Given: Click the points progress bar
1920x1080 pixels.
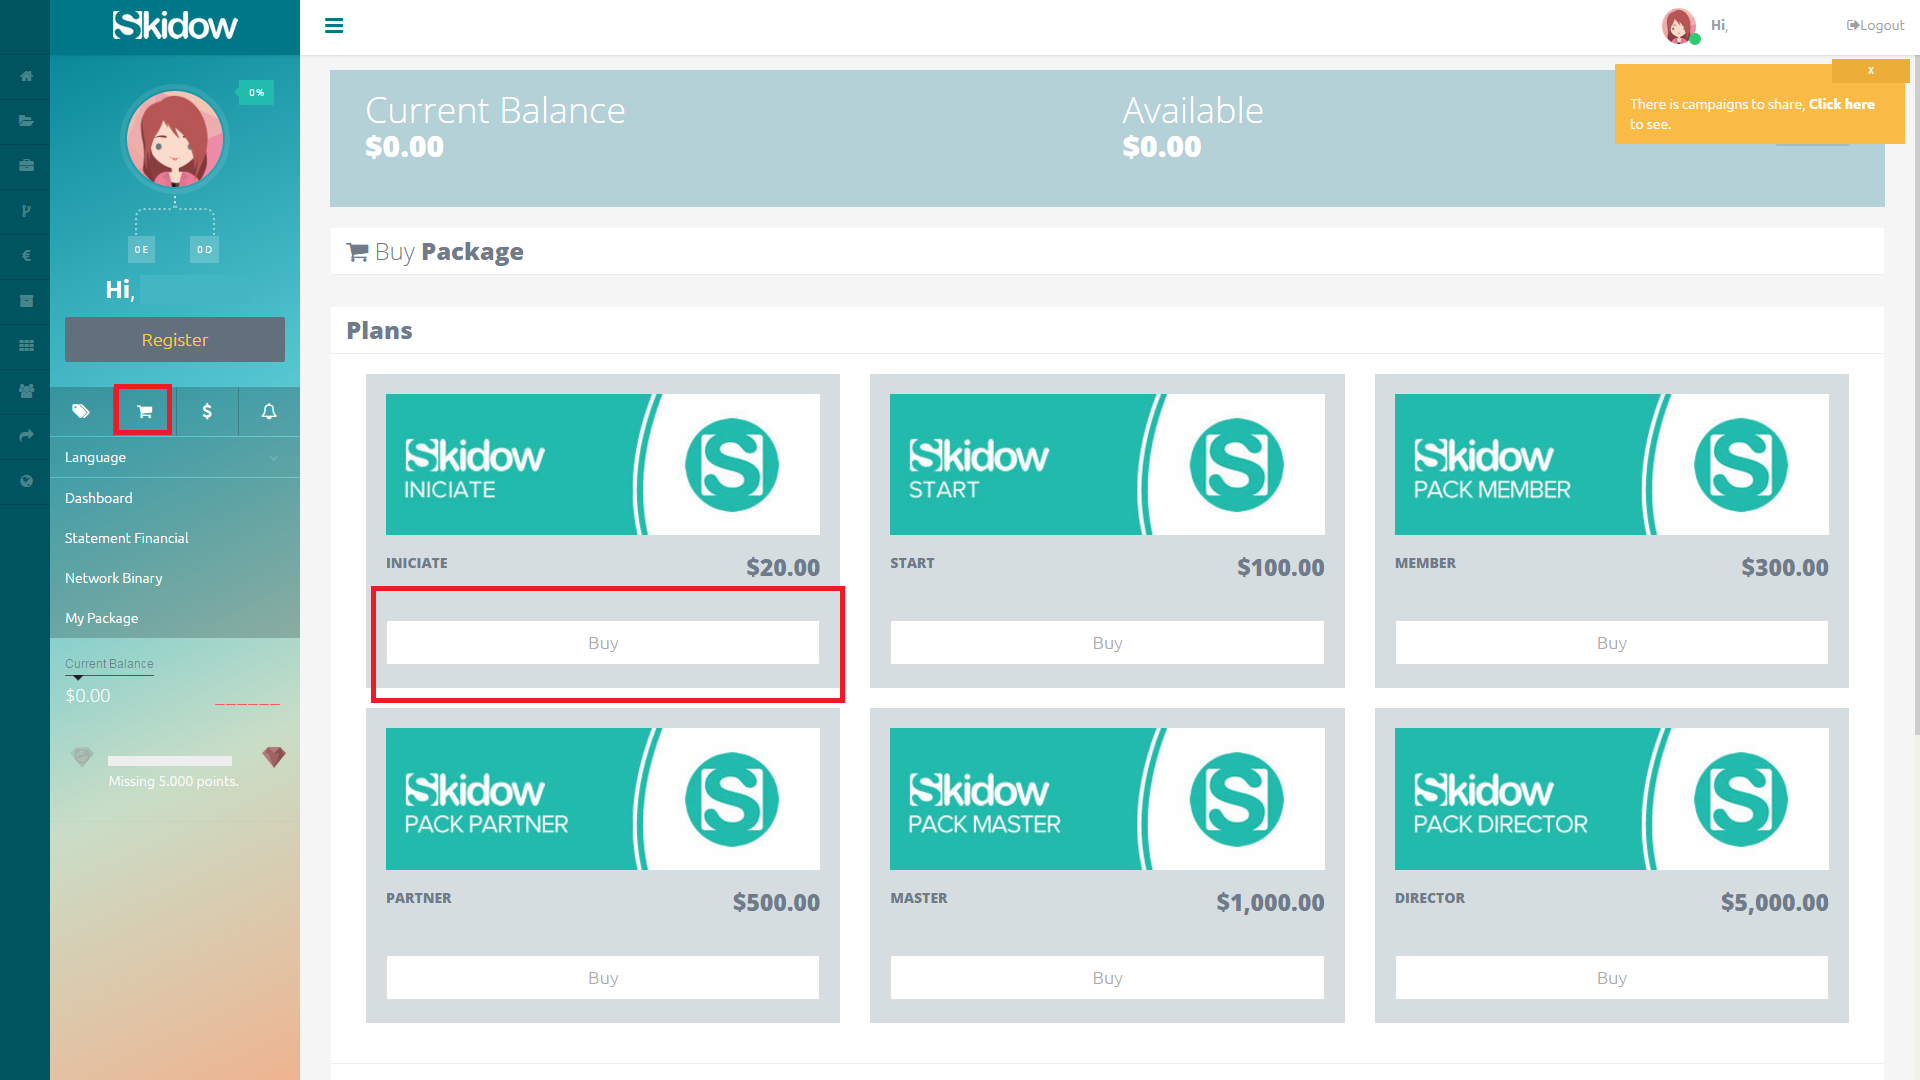Looking at the screenshot, I should (170, 761).
